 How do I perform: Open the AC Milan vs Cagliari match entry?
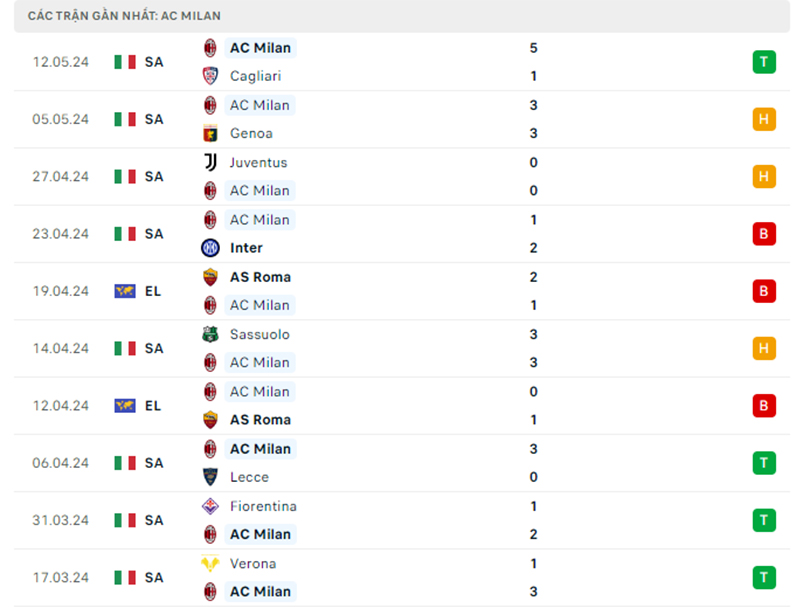tap(400, 61)
